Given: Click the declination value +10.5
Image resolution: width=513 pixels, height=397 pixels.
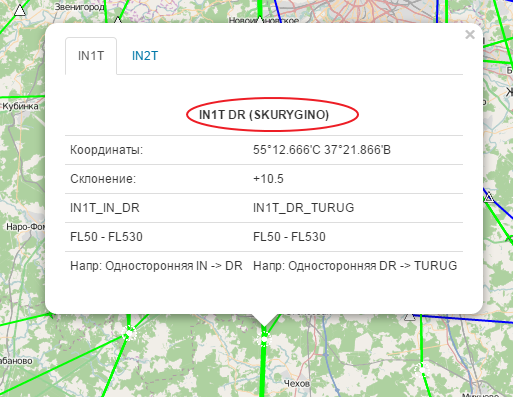Looking at the screenshot, I should (x=268, y=179).
